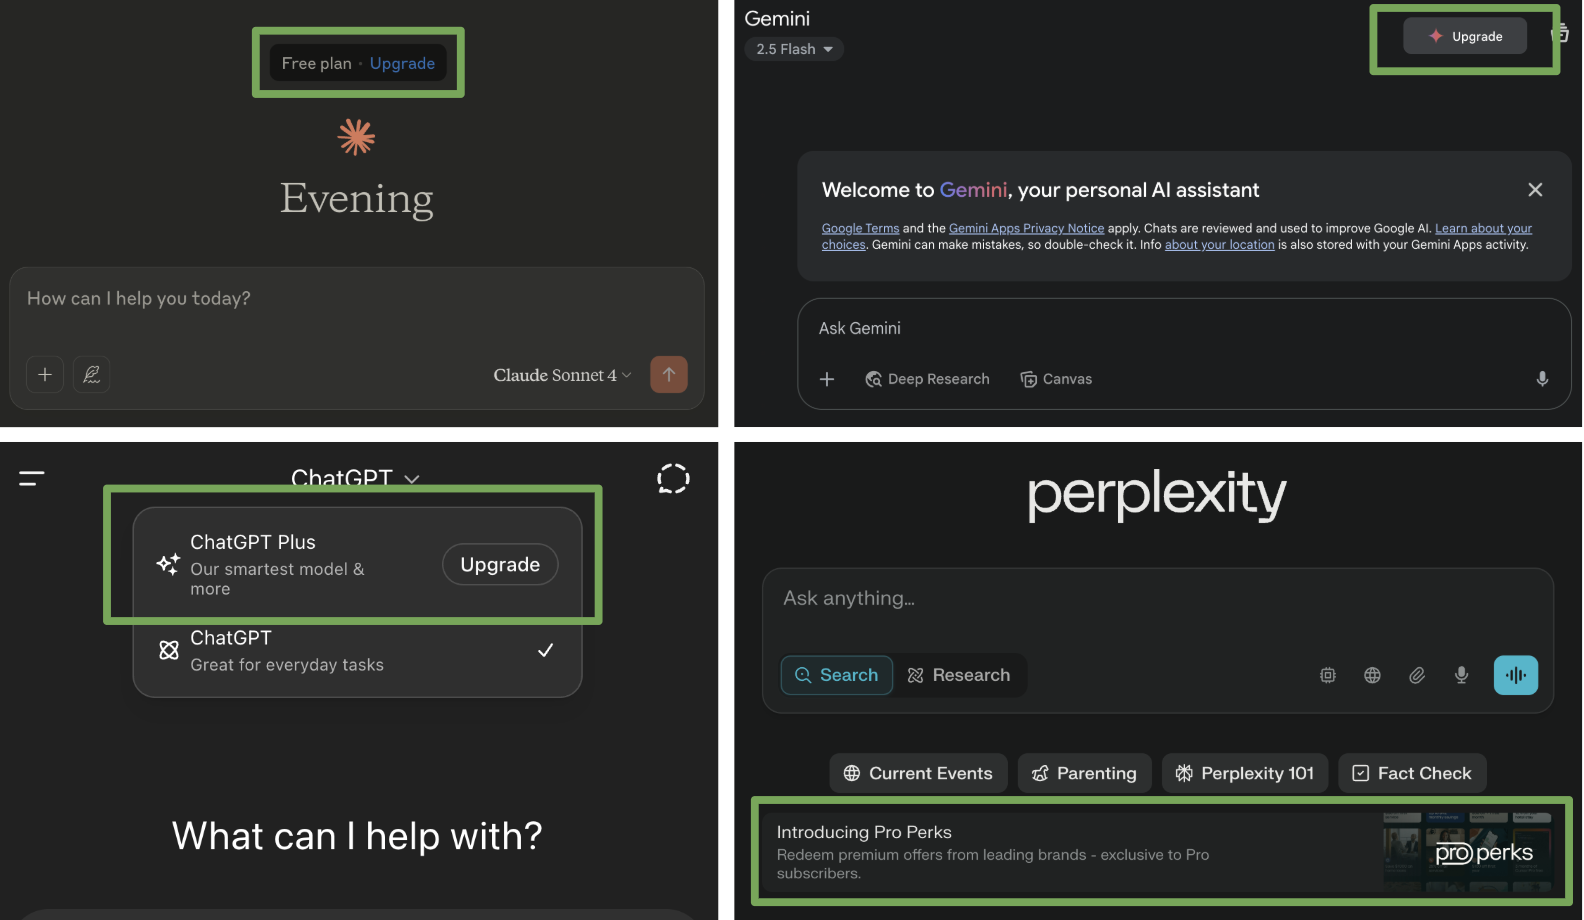
Task: Select the Current Events topic chip
Action: [x=918, y=773]
